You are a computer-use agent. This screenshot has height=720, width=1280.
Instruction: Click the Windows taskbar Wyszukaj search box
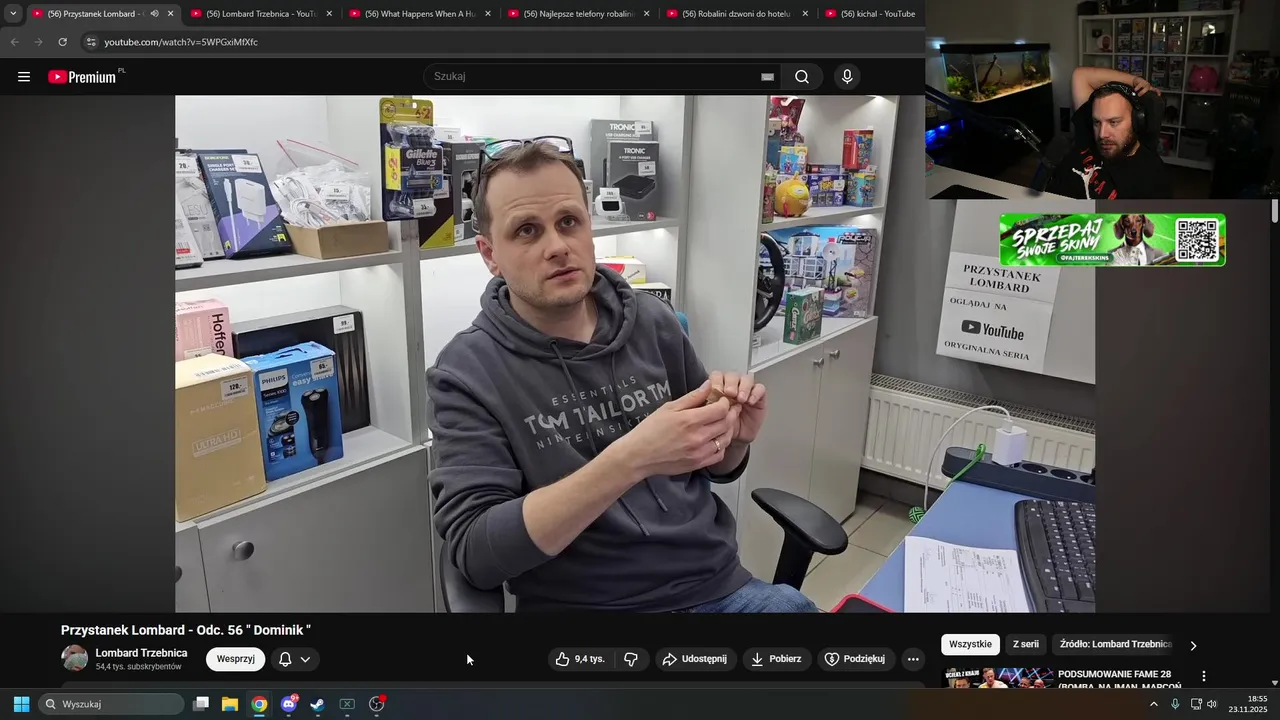(111, 704)
